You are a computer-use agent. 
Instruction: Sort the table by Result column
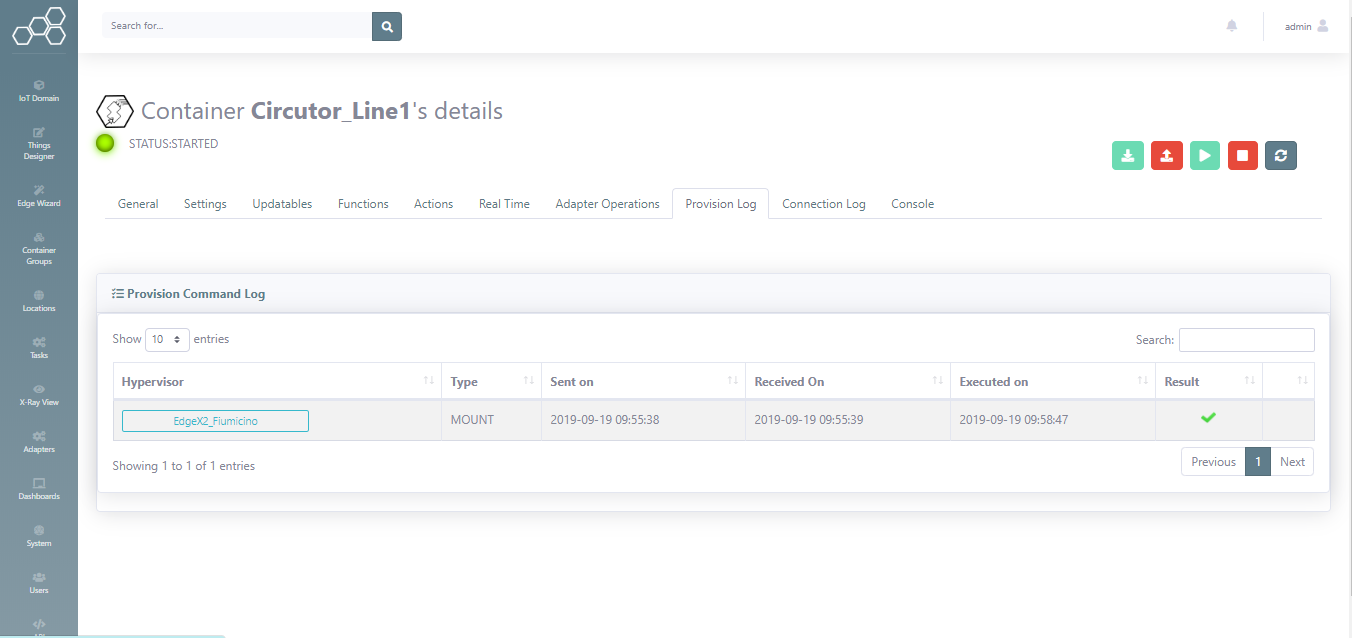click(x=1209, y=381)
